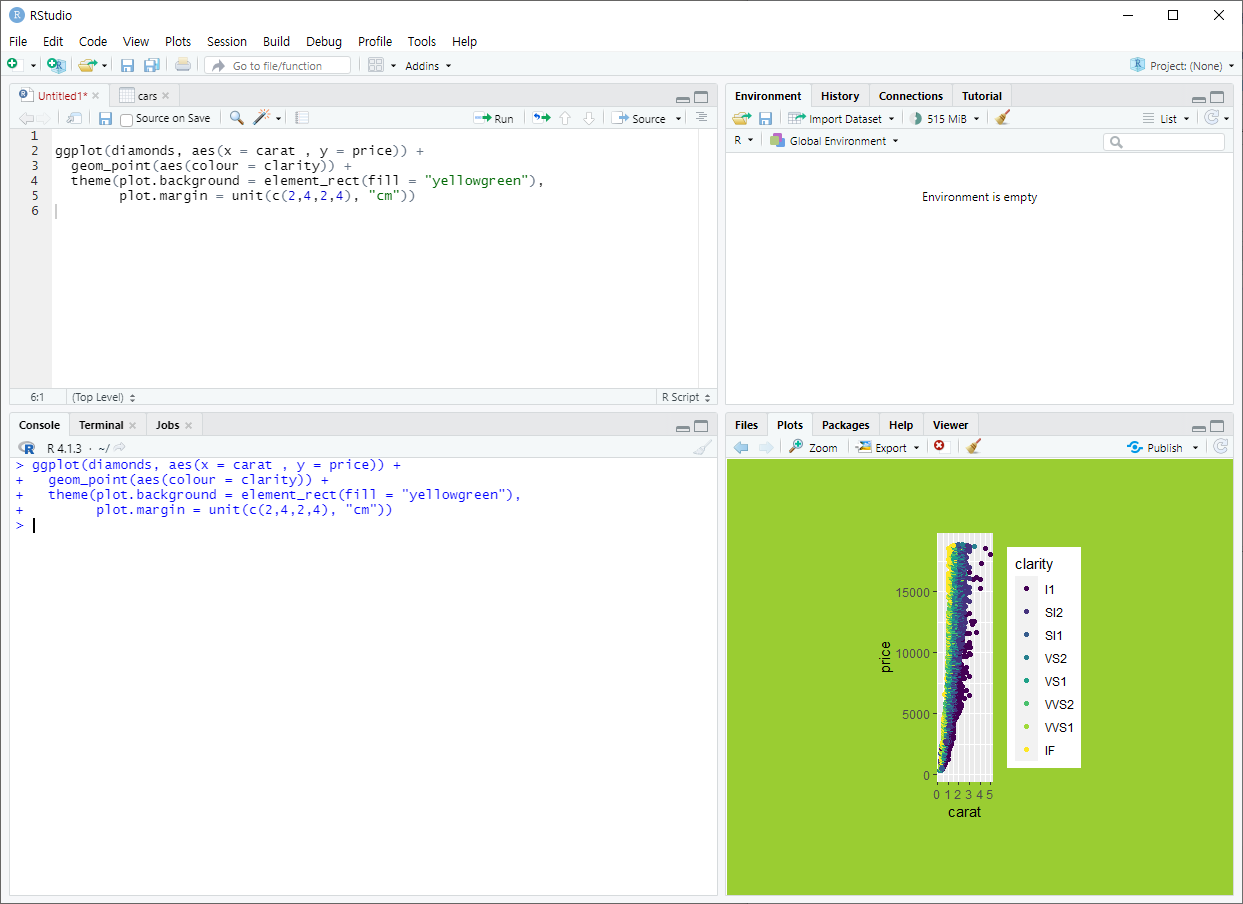
Task: Clear all plots with the broom icon
Action: (974, 447)
